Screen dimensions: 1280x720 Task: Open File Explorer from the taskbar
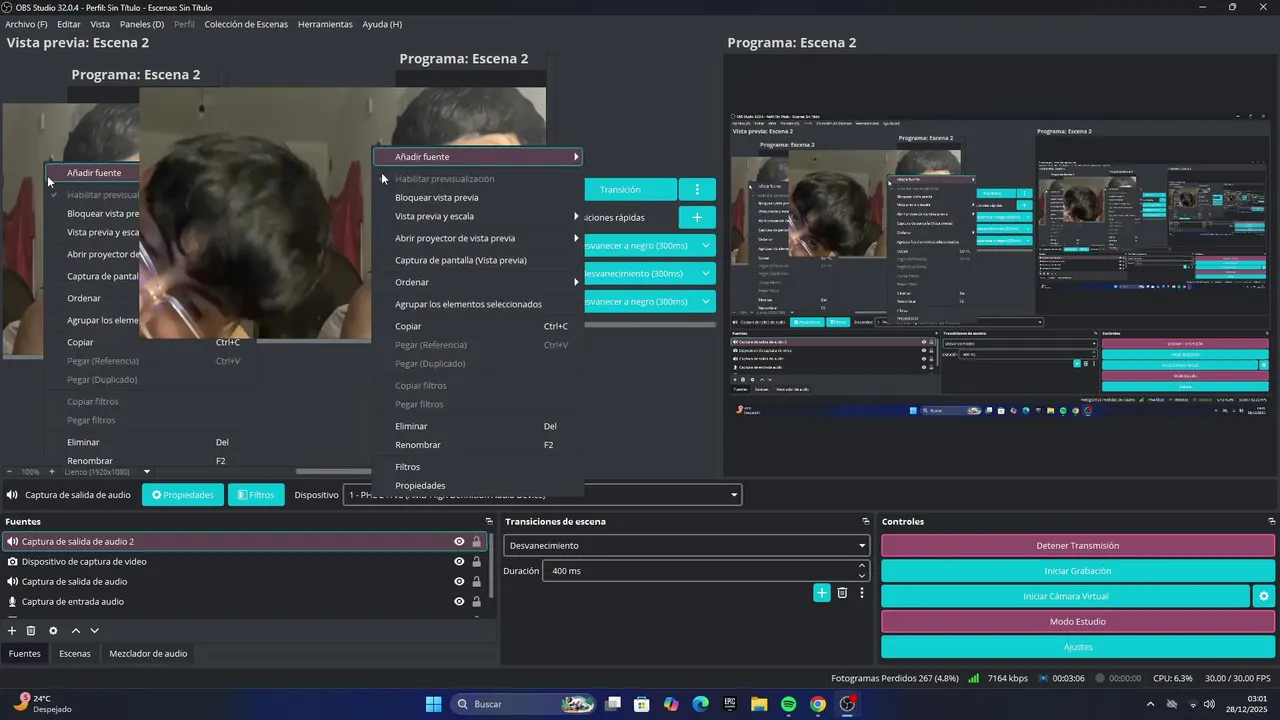(759, 704)
